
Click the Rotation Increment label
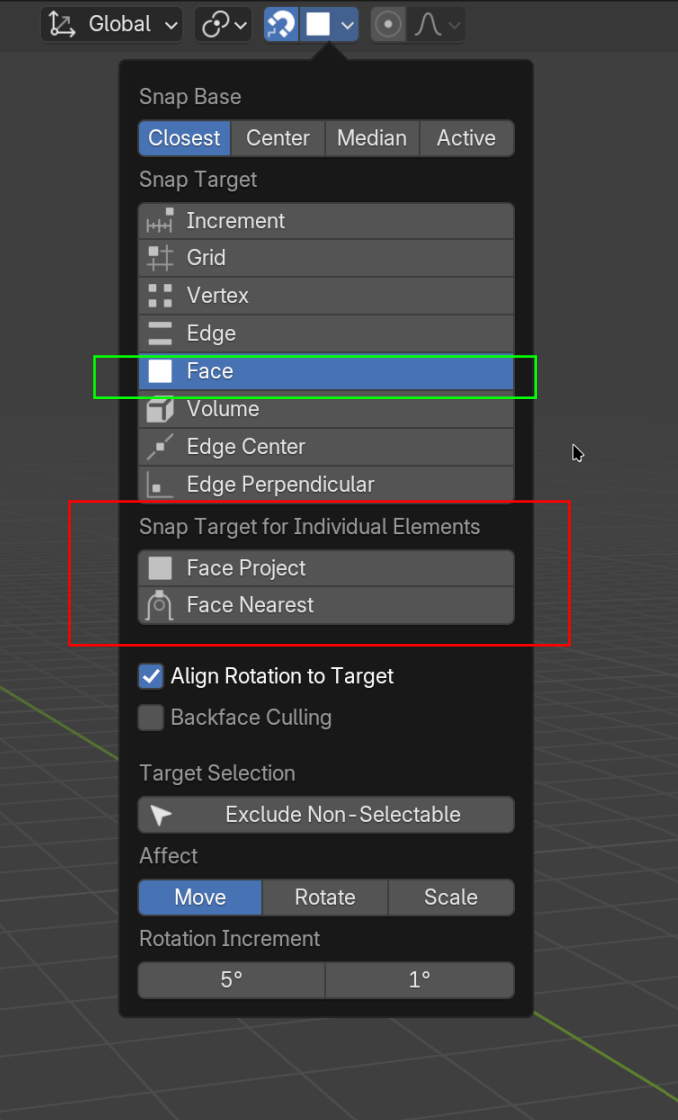(229, 939)
